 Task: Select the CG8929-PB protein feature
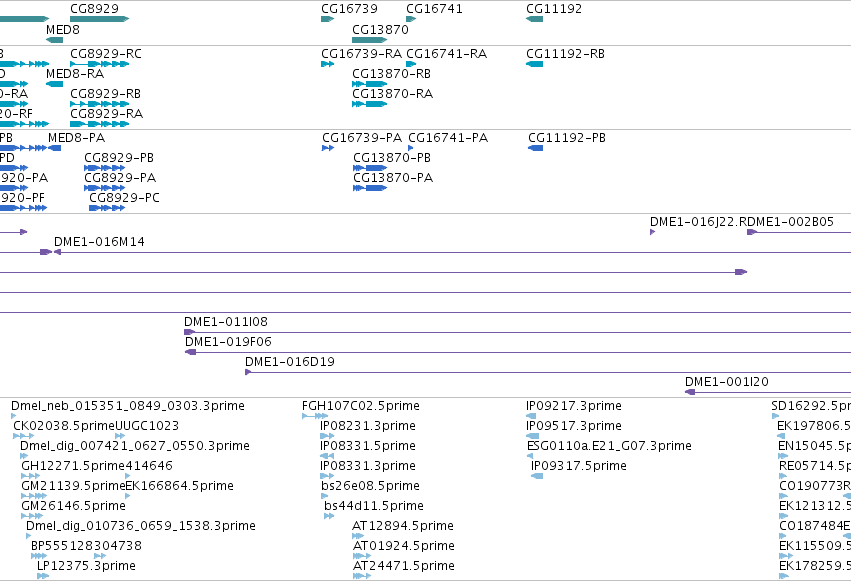(104, 168)
